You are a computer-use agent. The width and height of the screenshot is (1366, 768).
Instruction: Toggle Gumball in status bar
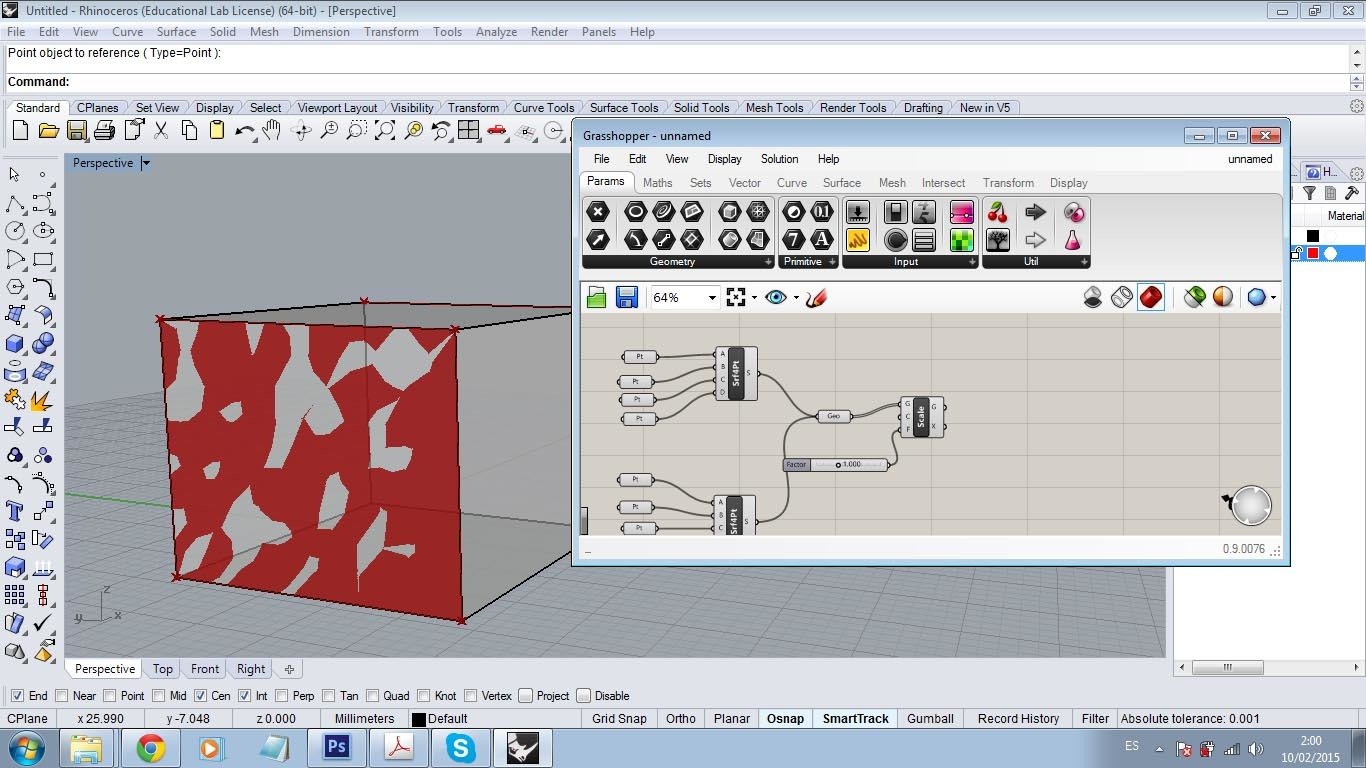pos(931,718)
